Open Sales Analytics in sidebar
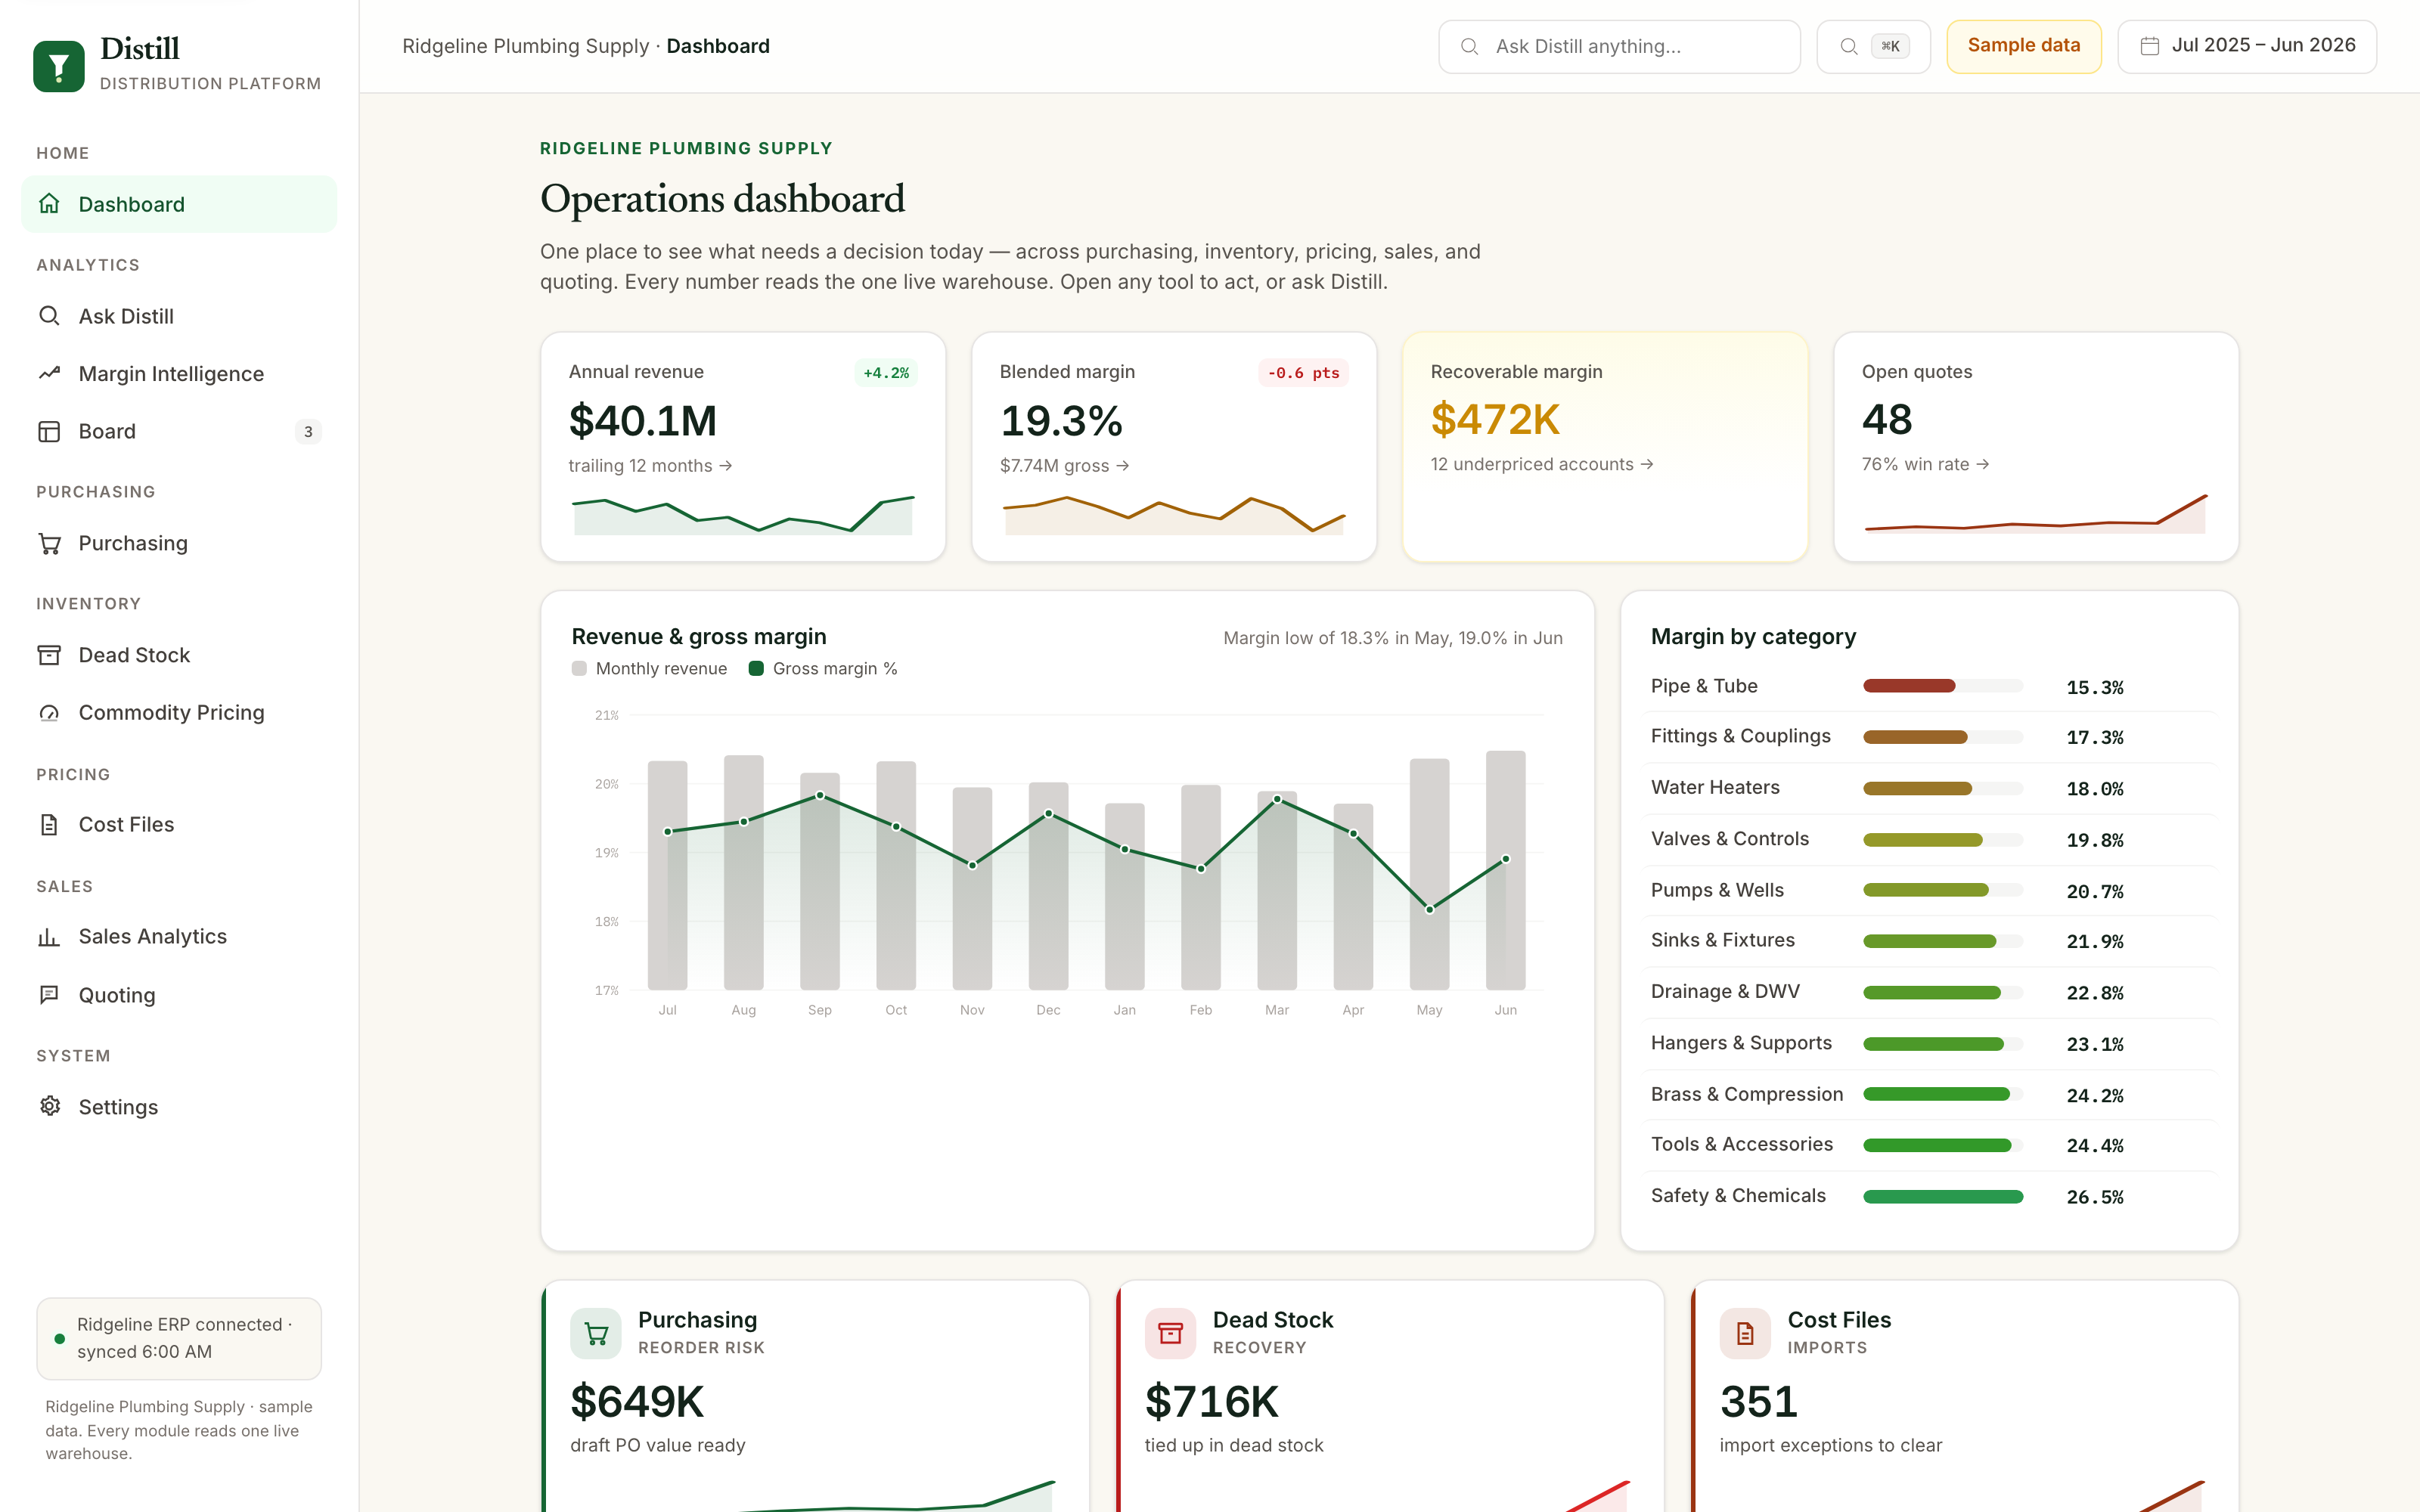The width and height of the screenshot is (2420, 1512). [x=179, y=936]
